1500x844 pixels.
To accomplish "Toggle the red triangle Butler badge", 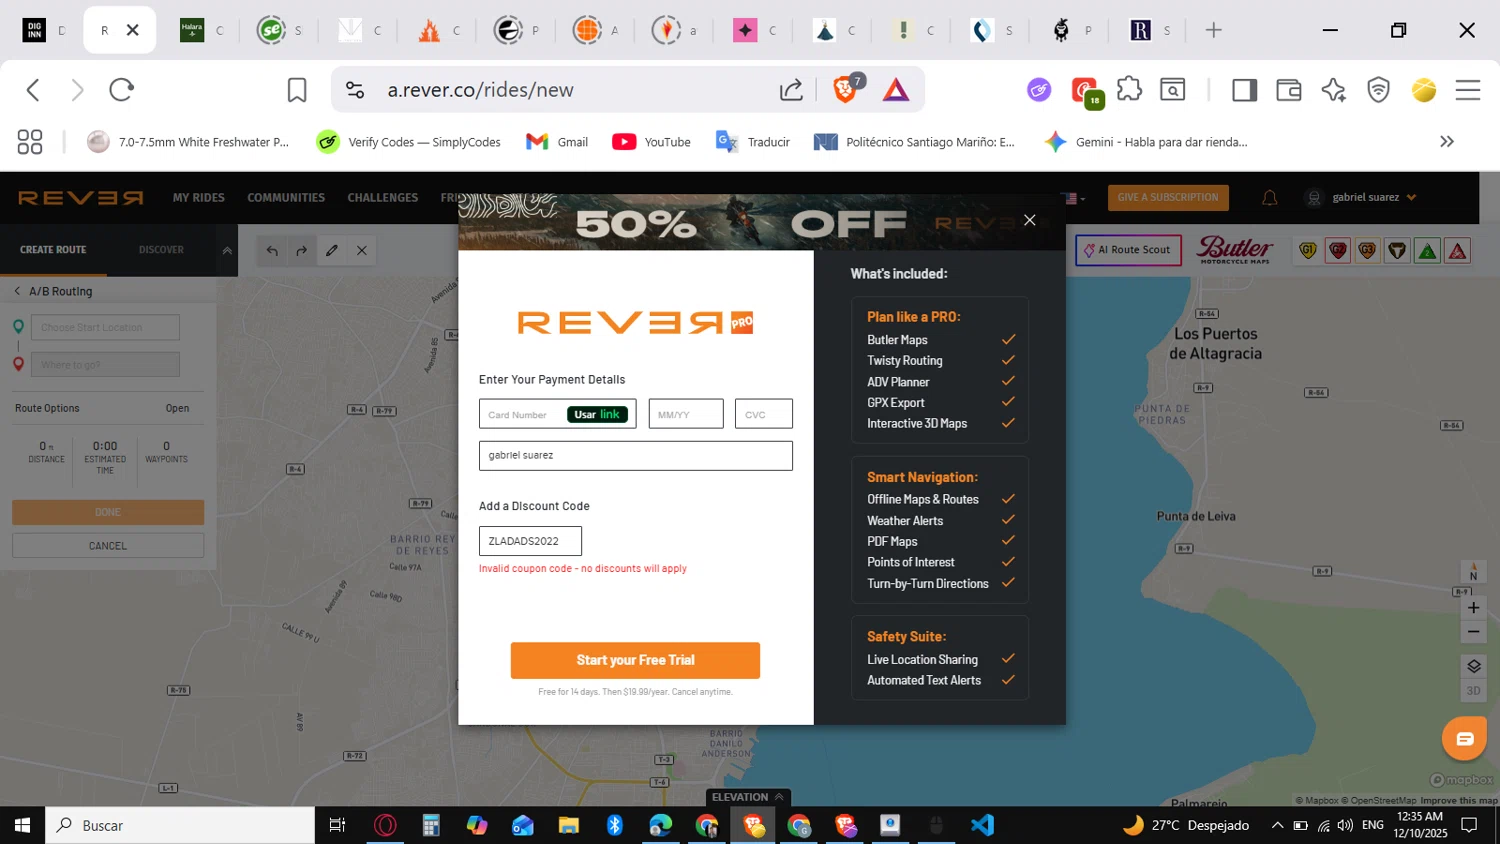I will (1458, 251).
